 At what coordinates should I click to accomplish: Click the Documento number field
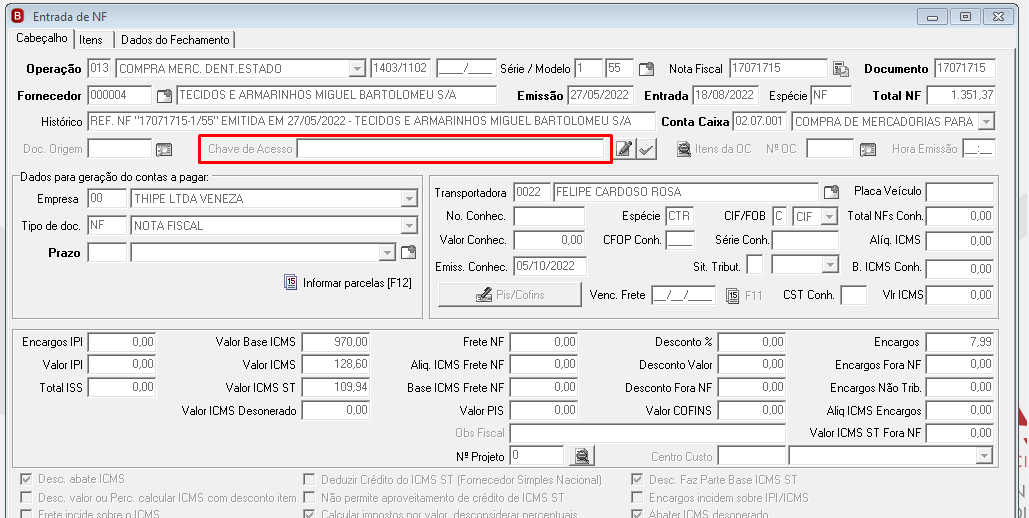(x=965, y=69)
